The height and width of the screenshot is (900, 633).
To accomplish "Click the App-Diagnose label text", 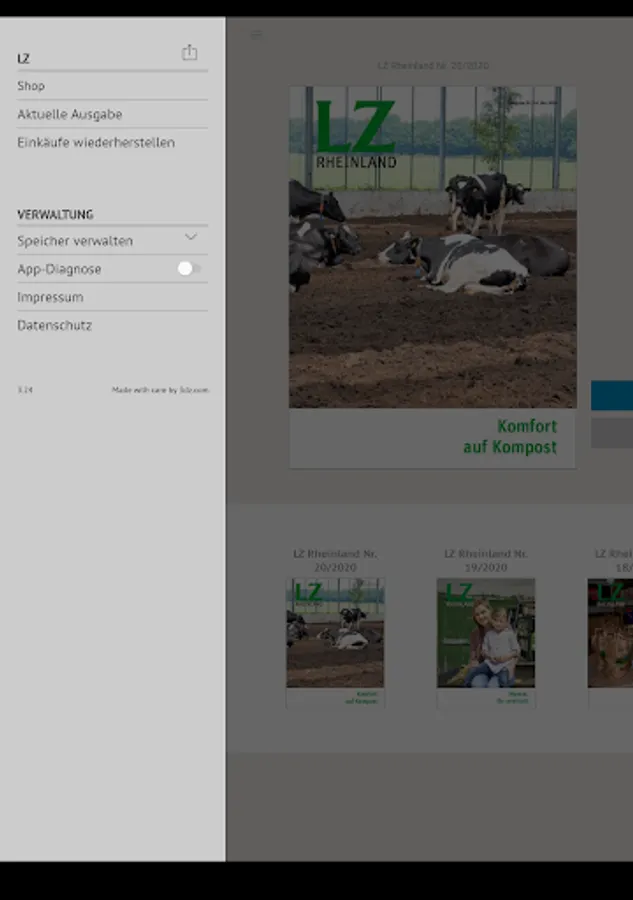I will click(59, 269).
